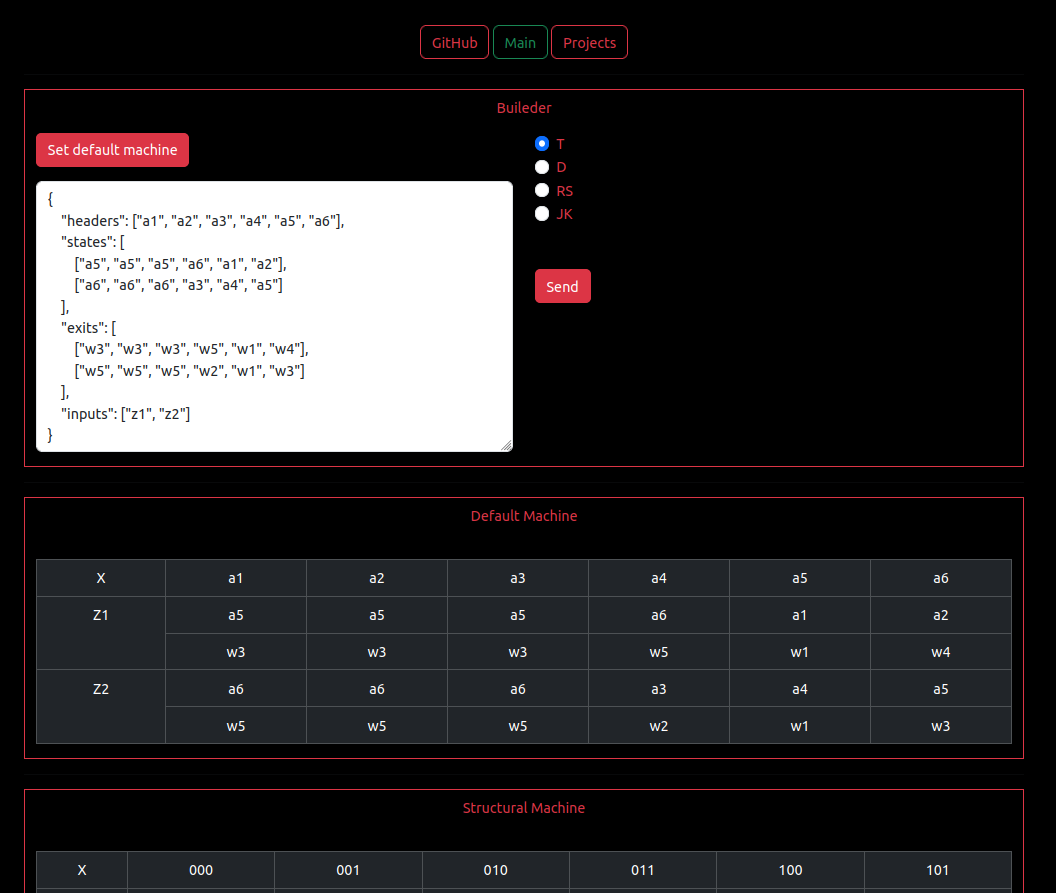Click the Z1 row header cell
1056x893 pixels.
click(x=101, y=616)
